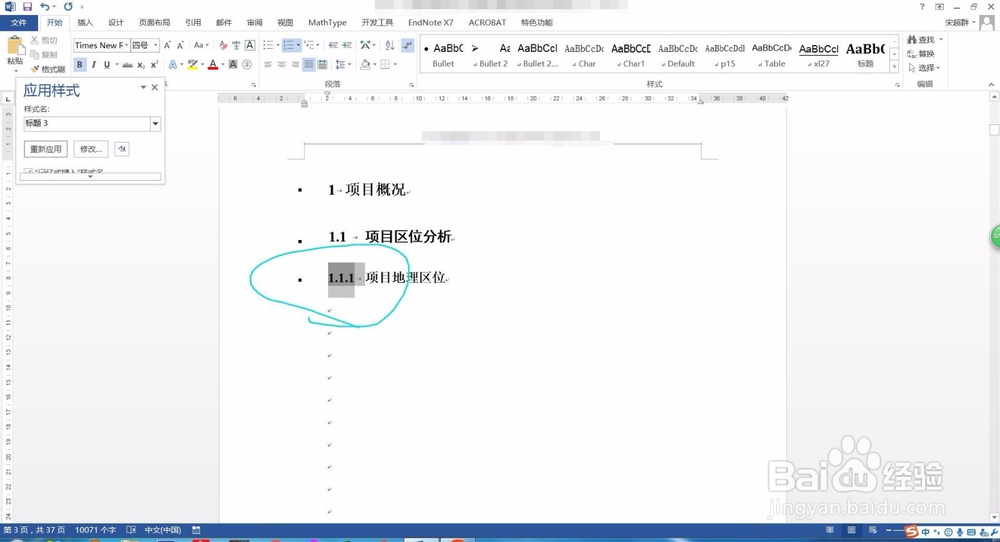Viewport: 1000px width, 542px height.
Task: Click the Redo/Repeat icon
Action: (x=68, y=6)
